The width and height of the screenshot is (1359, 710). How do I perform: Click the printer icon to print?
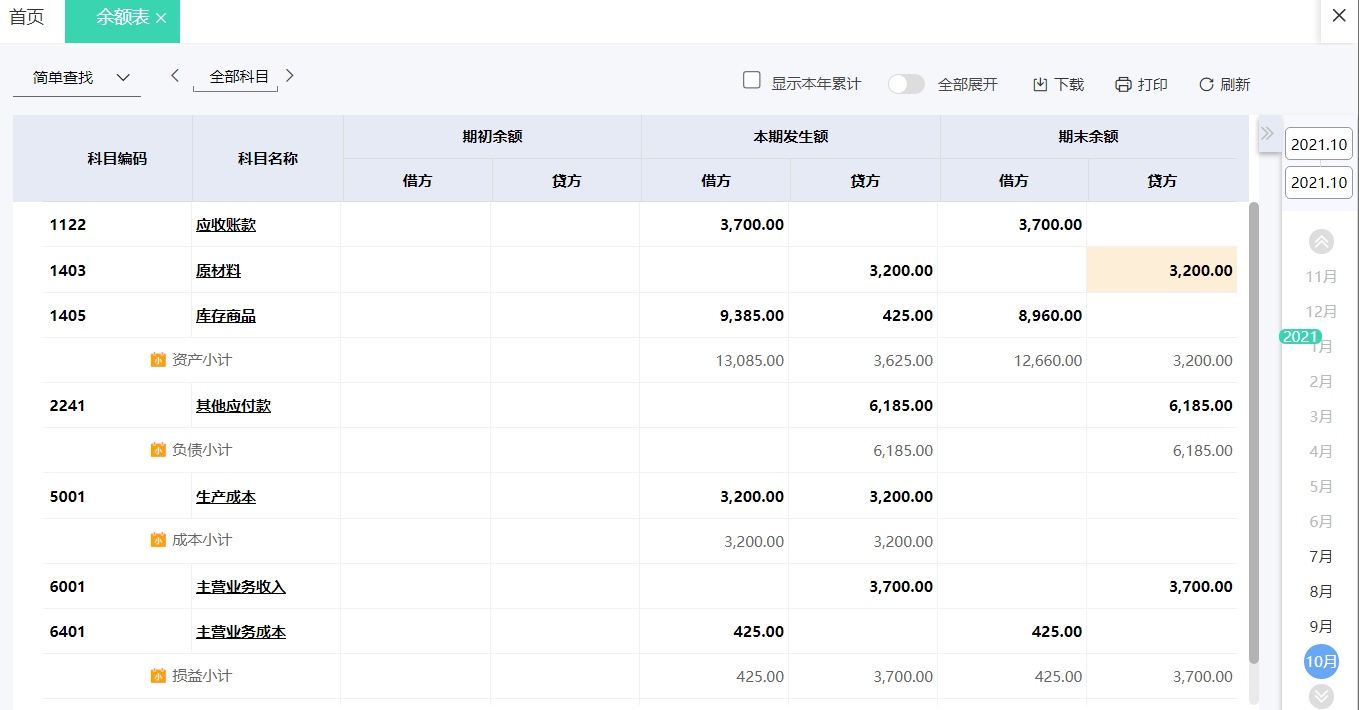1123,85
